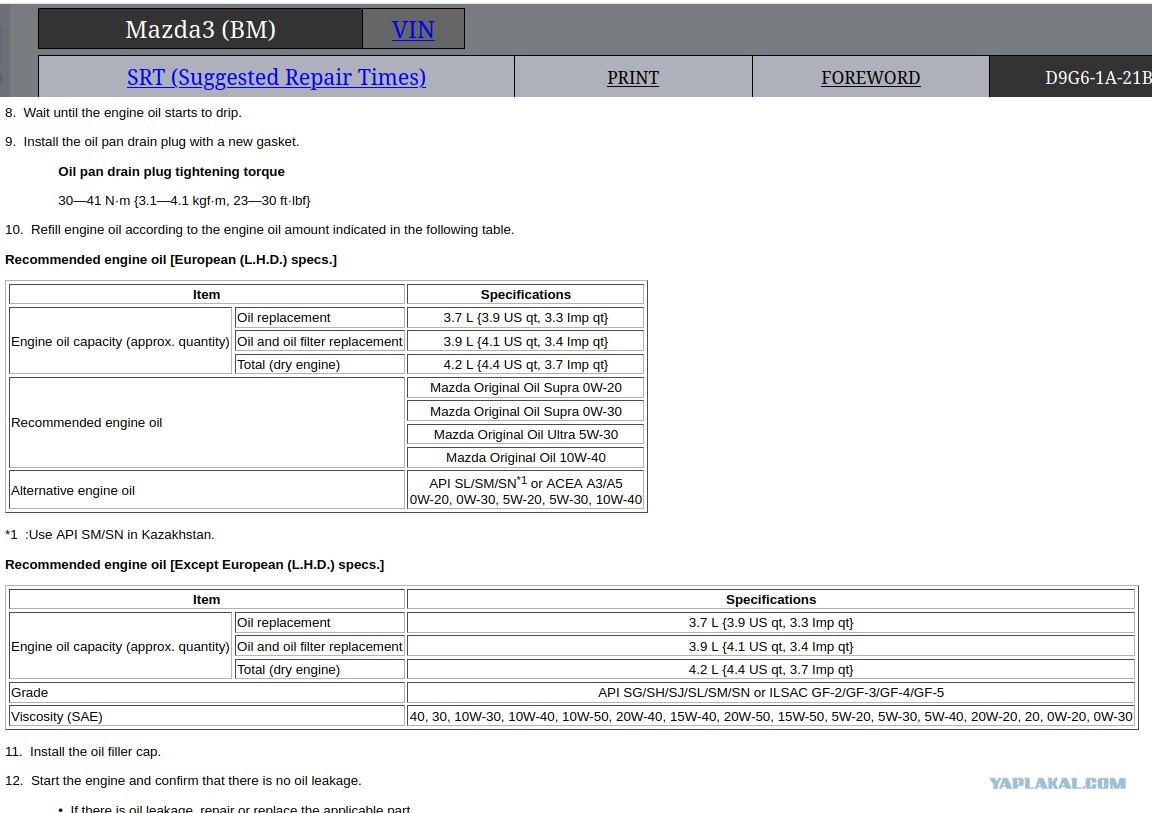Select the Mazda3 (BM) header

pyautogui.click(x=200, y=29)
